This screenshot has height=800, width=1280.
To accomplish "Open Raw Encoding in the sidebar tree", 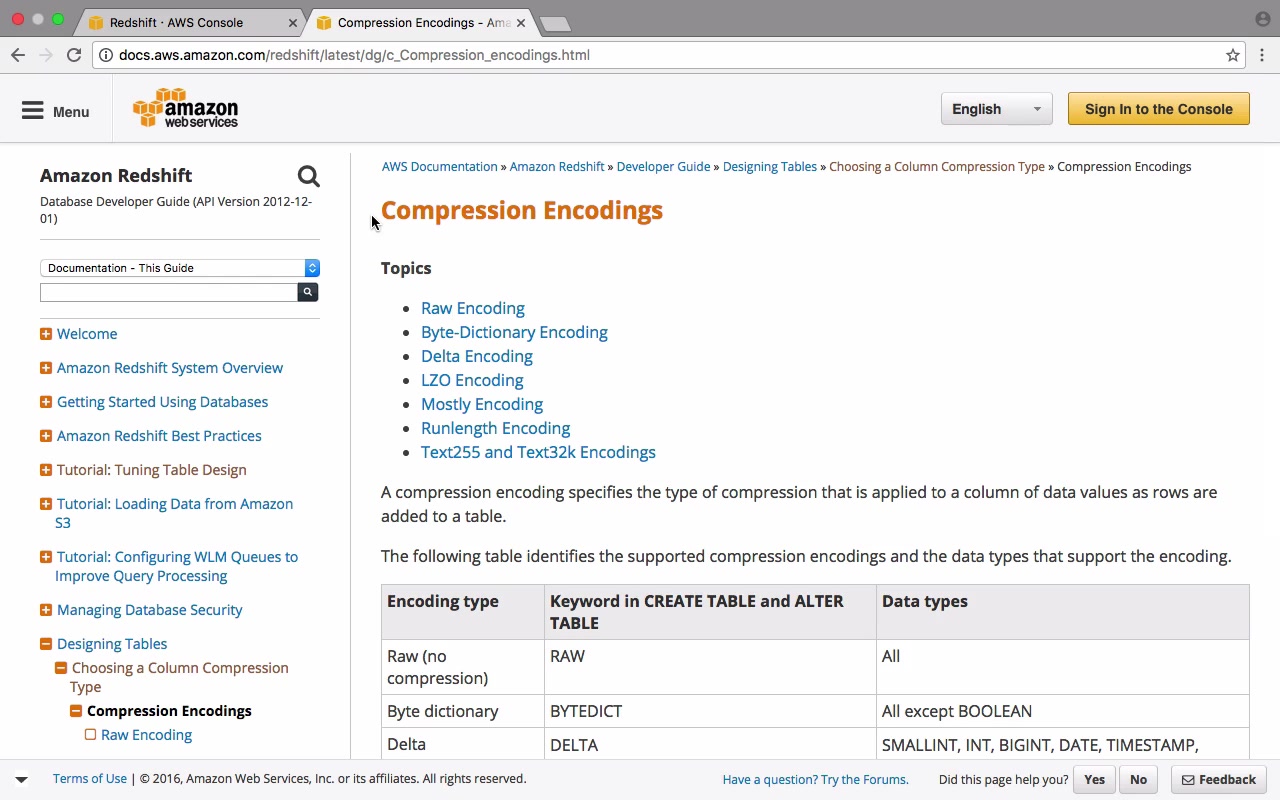I will [146, 735].
